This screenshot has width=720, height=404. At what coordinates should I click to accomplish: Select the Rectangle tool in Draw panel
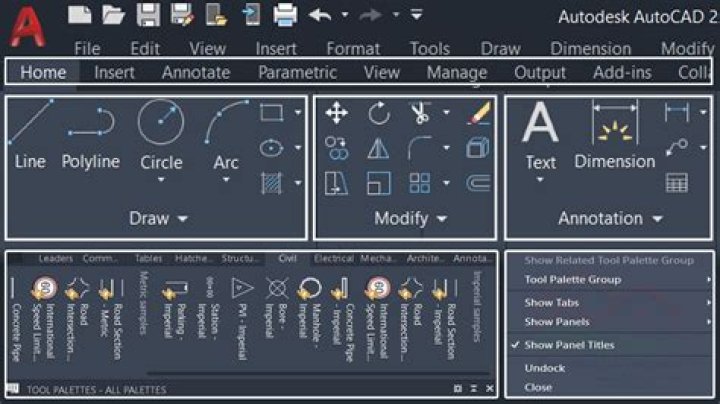click(x=271, y=112)
